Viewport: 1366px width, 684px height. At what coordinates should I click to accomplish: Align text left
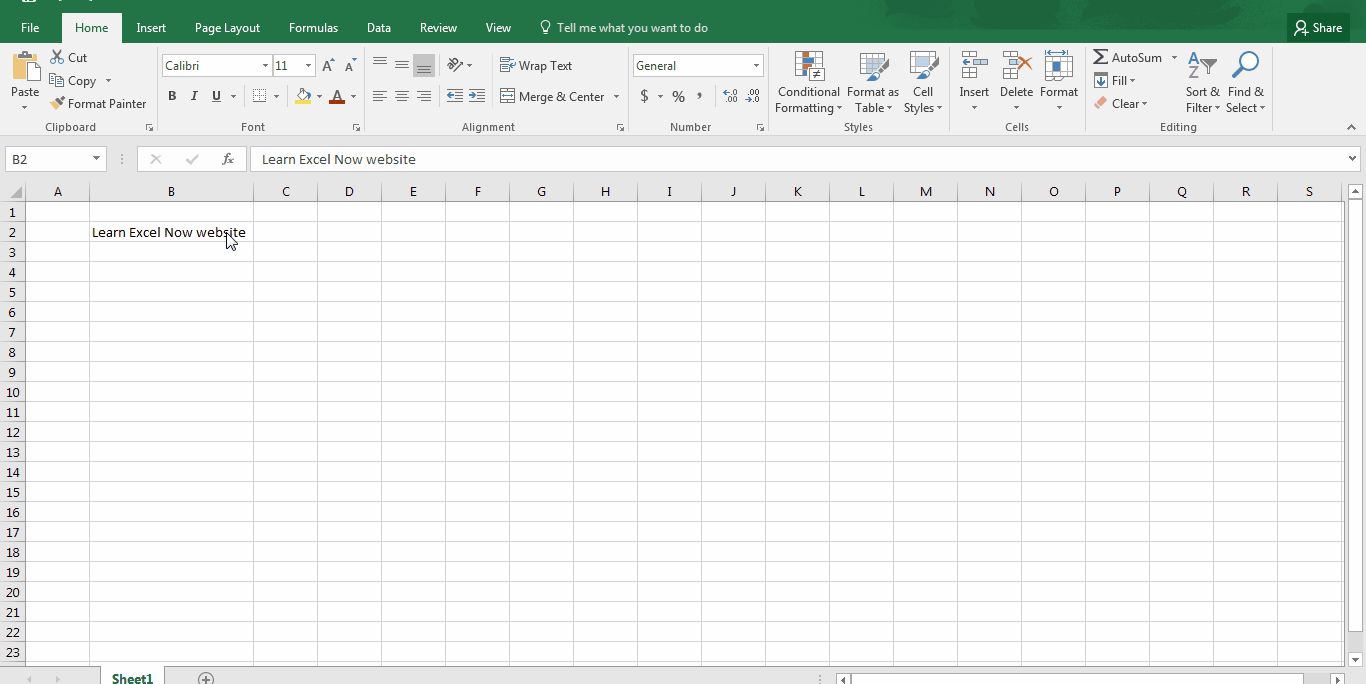(380, 96)
